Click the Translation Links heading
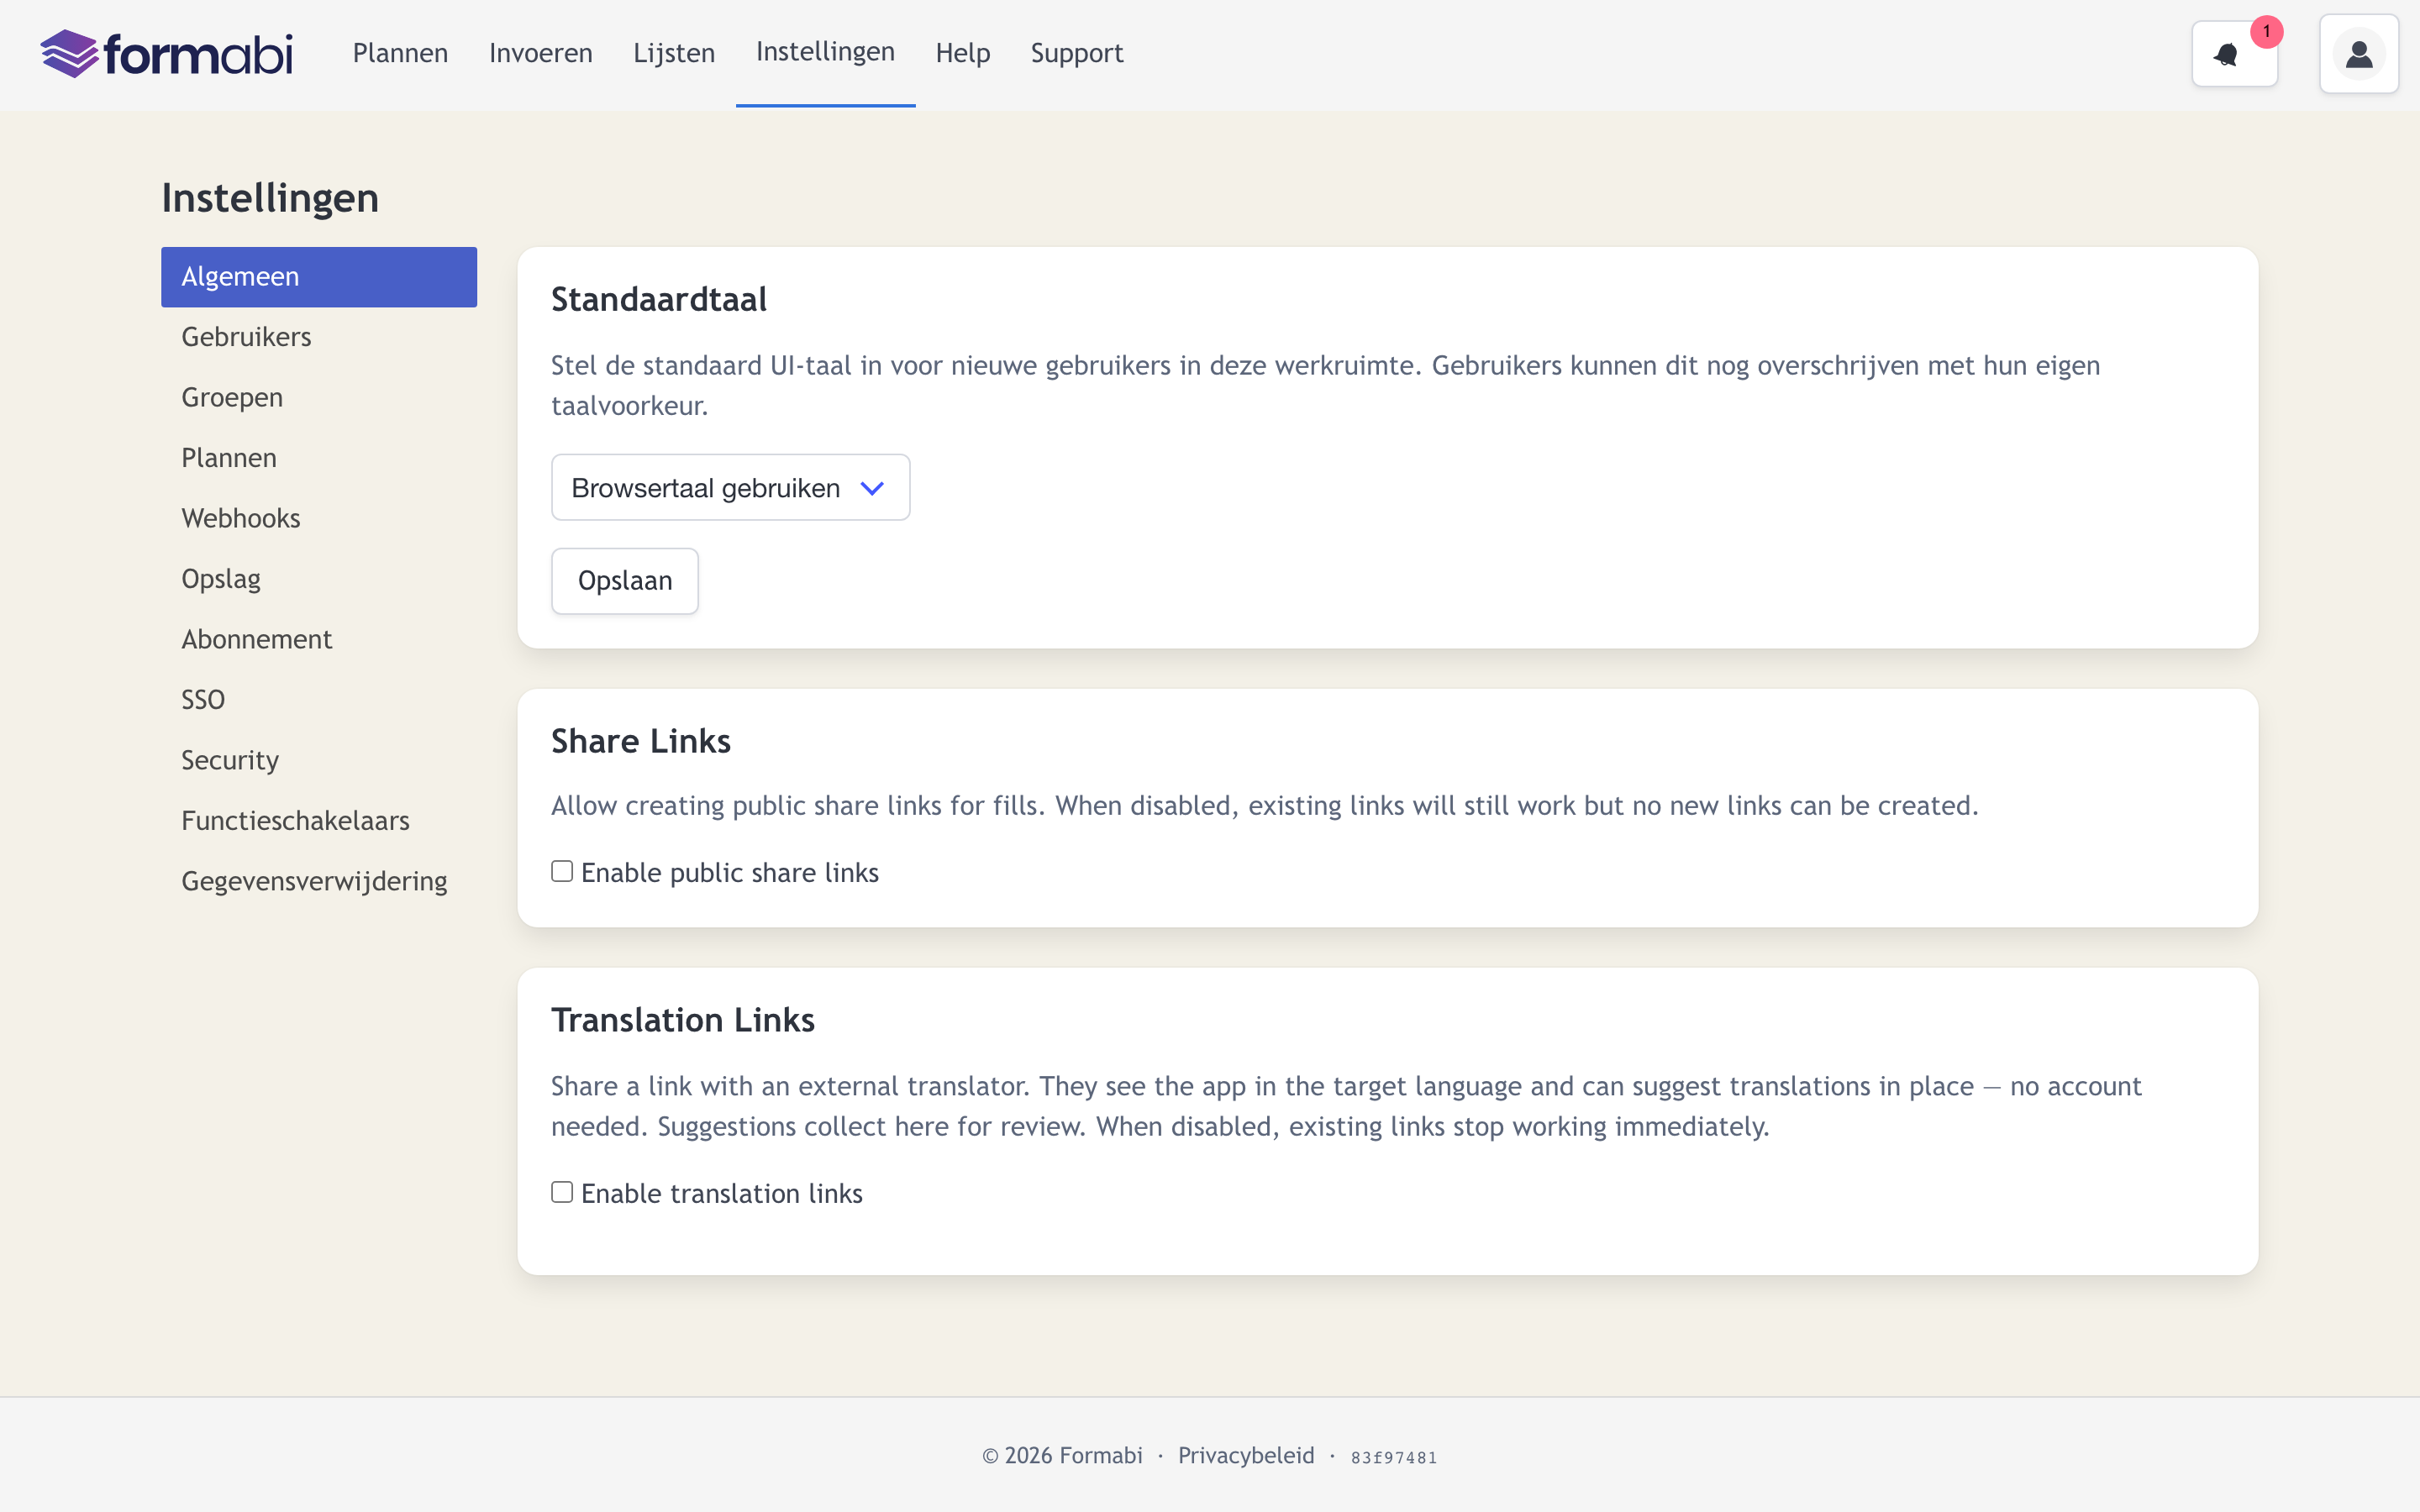This screenshot has width=2420, height=1512. click(x=683, y=1020)
